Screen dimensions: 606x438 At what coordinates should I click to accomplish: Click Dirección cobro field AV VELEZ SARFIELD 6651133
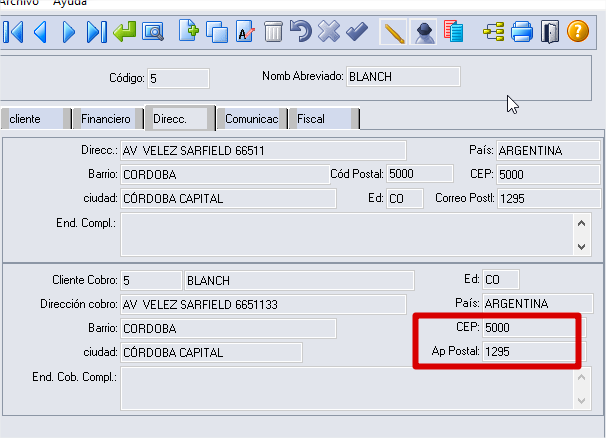coord(263,304)
